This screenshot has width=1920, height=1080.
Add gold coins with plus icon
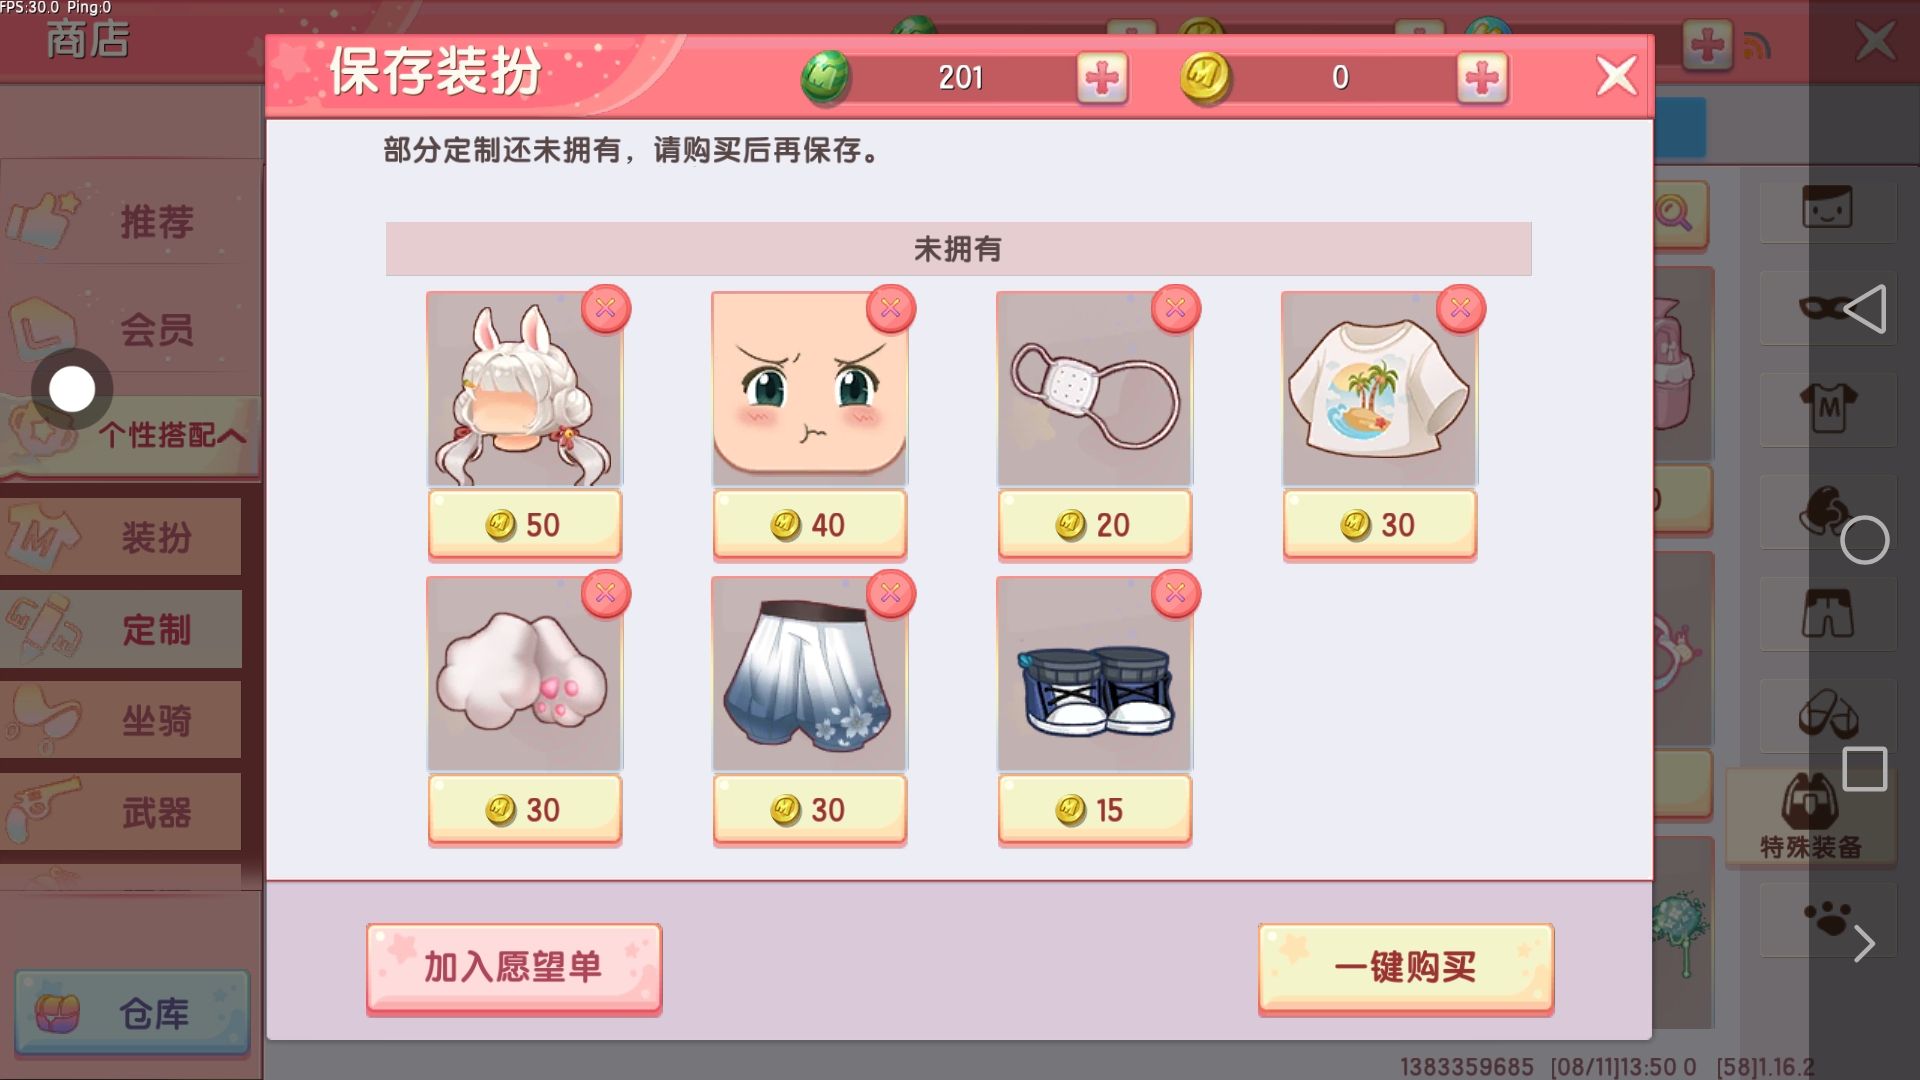click(x=1482, y=78)
